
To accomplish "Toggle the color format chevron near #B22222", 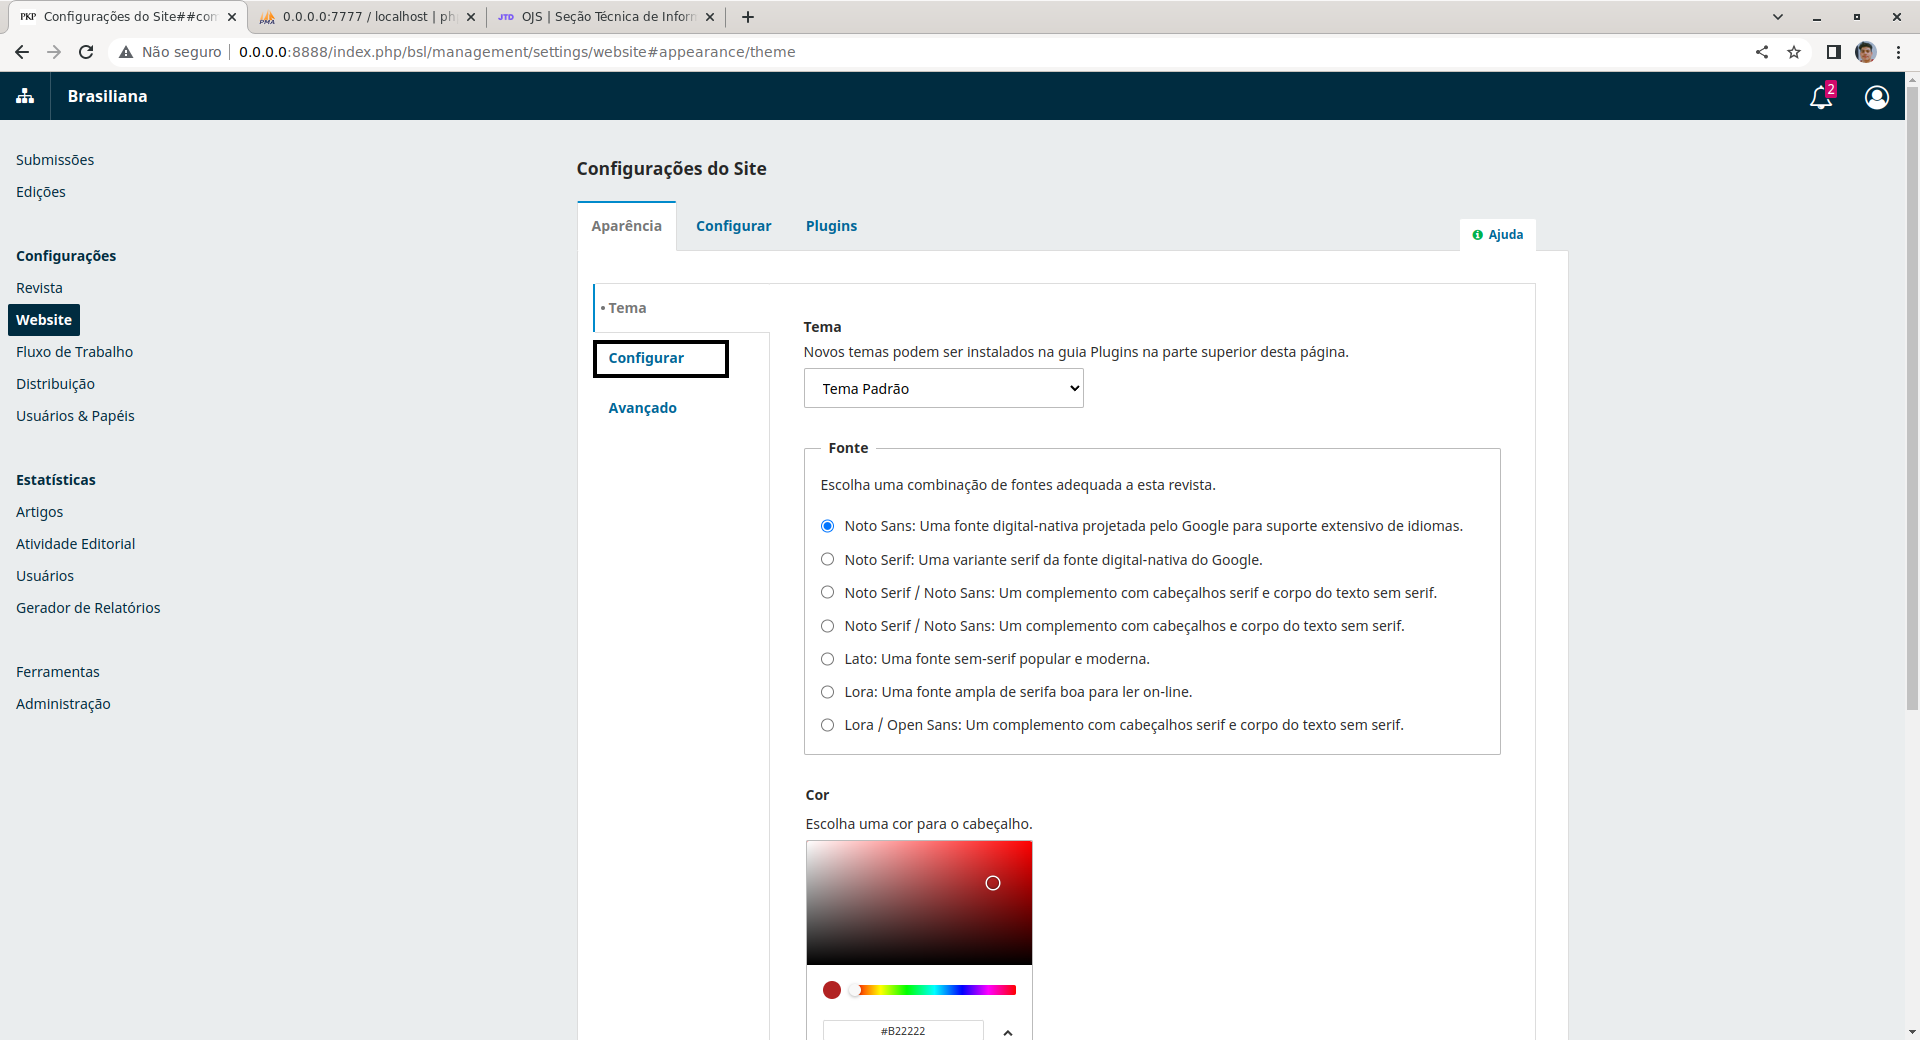I will [1008, 1031].
